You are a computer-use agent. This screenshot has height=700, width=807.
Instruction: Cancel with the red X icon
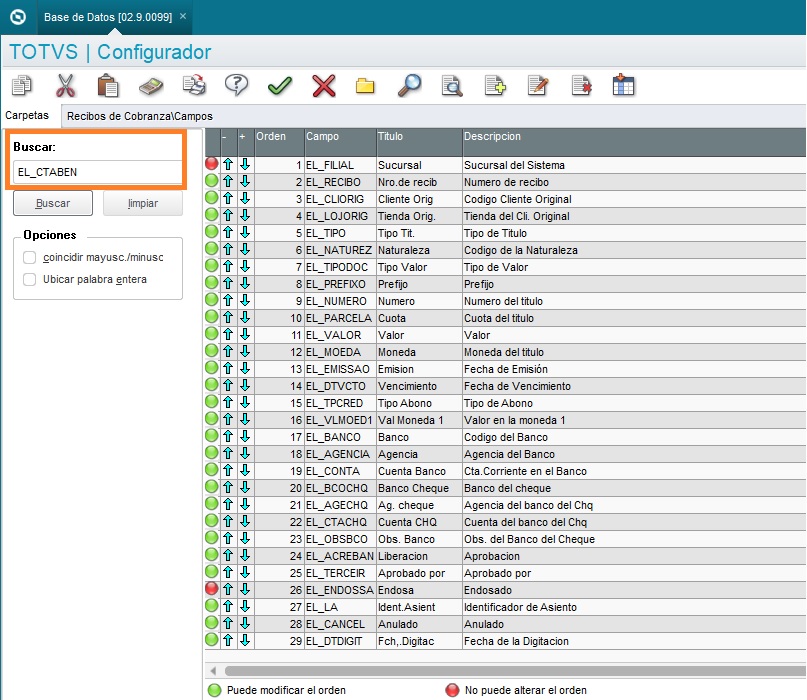point(324,85)
